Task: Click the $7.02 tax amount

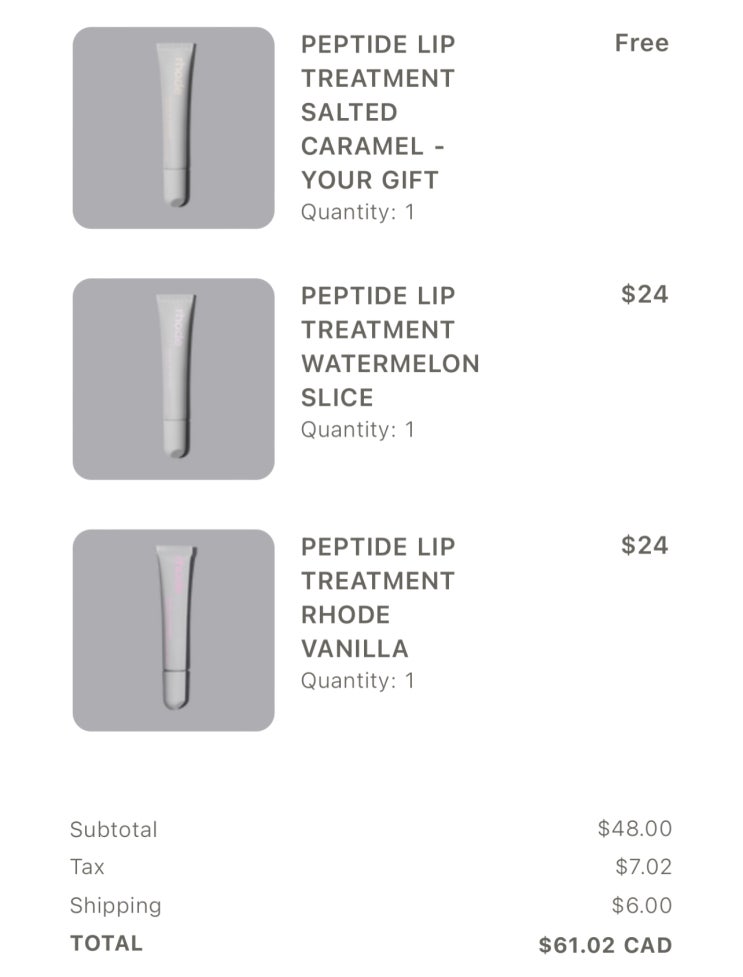Action: tap(643, 867)
